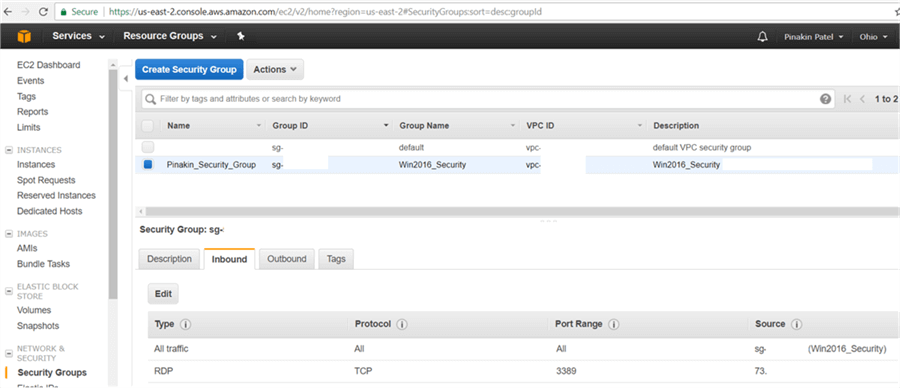Click the filter help question icon

tap(825, 99)
